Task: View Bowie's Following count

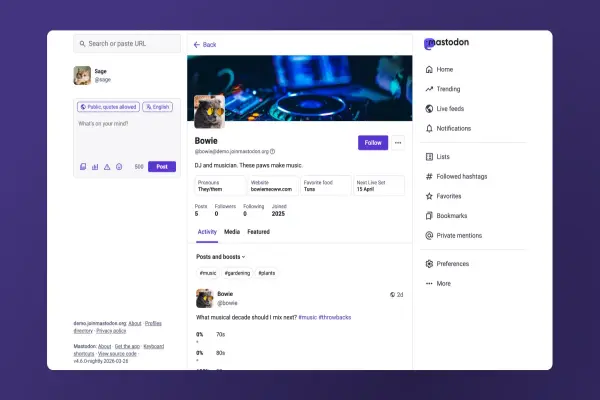Action: coord(253,210)
